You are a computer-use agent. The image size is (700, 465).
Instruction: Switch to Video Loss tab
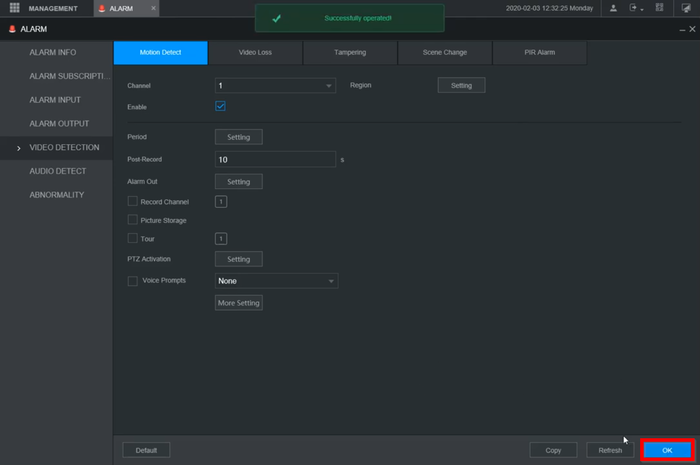coord(255,53)
